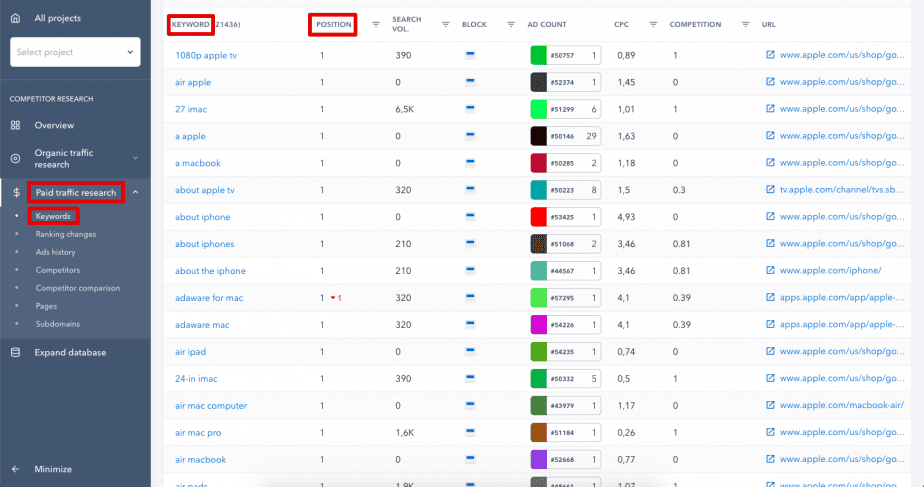Open keyword link adaware for mac

(x=209, y=298)
